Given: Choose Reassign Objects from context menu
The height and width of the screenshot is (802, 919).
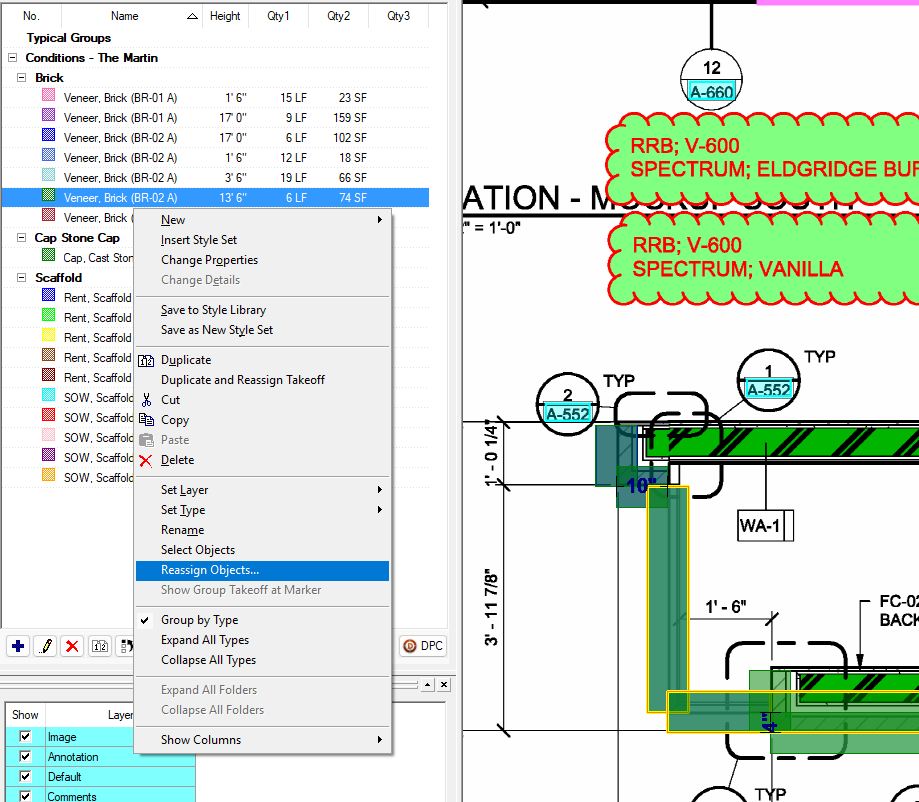Looking at the screenshot, I should (210, 570).
